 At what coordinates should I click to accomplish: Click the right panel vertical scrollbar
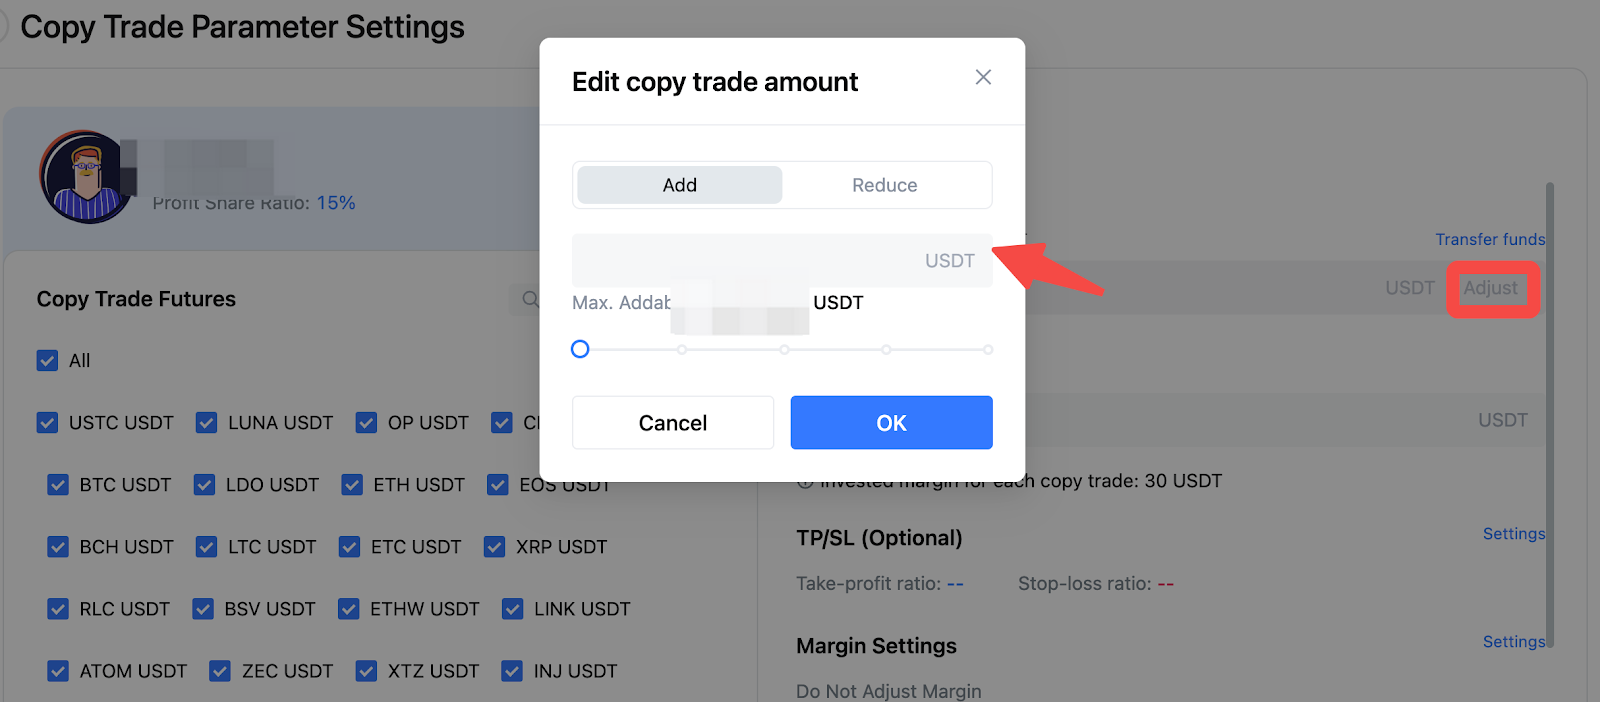1550,415
